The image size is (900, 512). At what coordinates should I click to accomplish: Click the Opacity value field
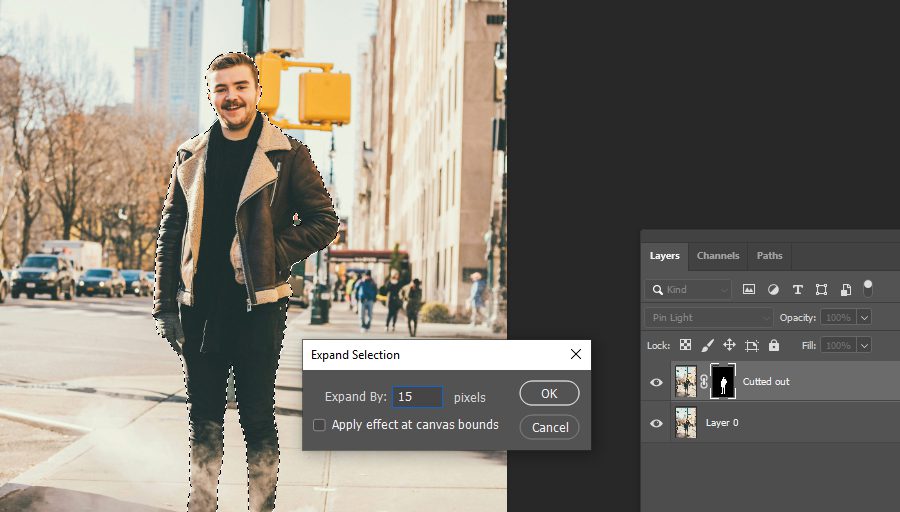pyautogui.click(x=838, y=317)
